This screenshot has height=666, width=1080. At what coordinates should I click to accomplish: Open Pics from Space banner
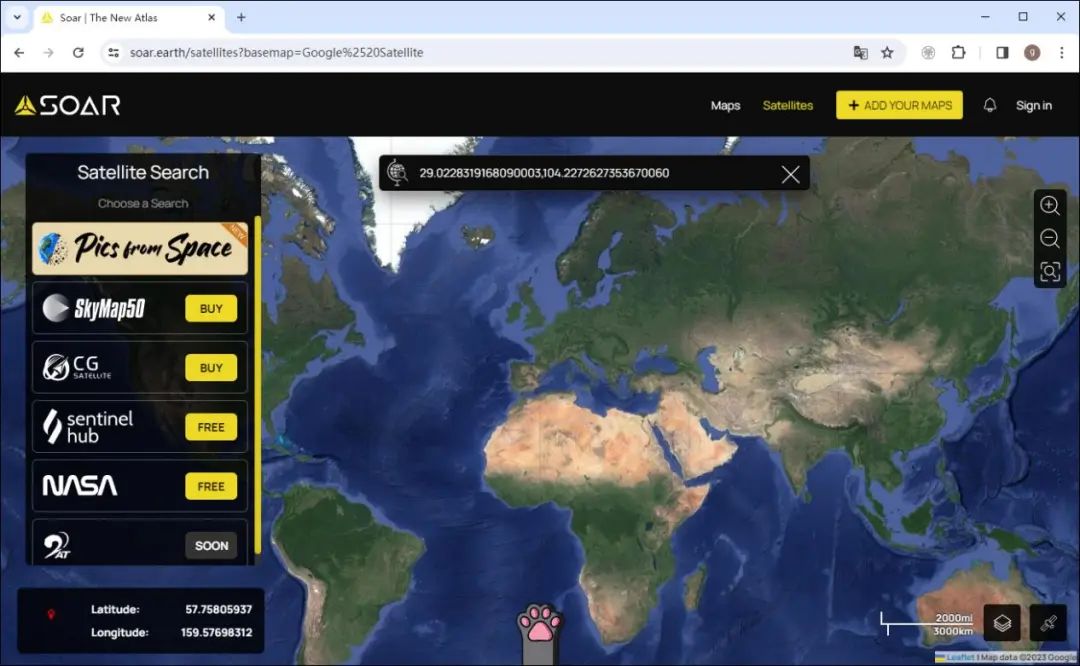pos(140,248)
